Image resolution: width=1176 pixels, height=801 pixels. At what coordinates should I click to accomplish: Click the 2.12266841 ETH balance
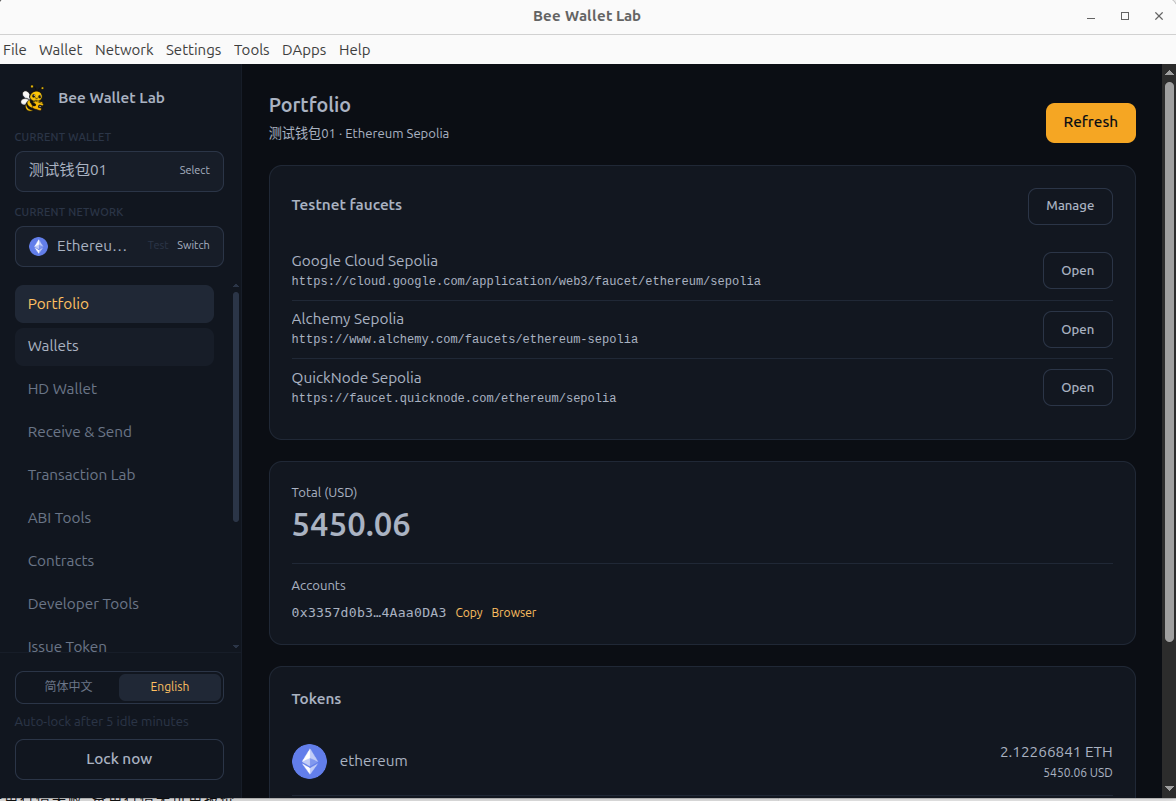(1056, 752)
